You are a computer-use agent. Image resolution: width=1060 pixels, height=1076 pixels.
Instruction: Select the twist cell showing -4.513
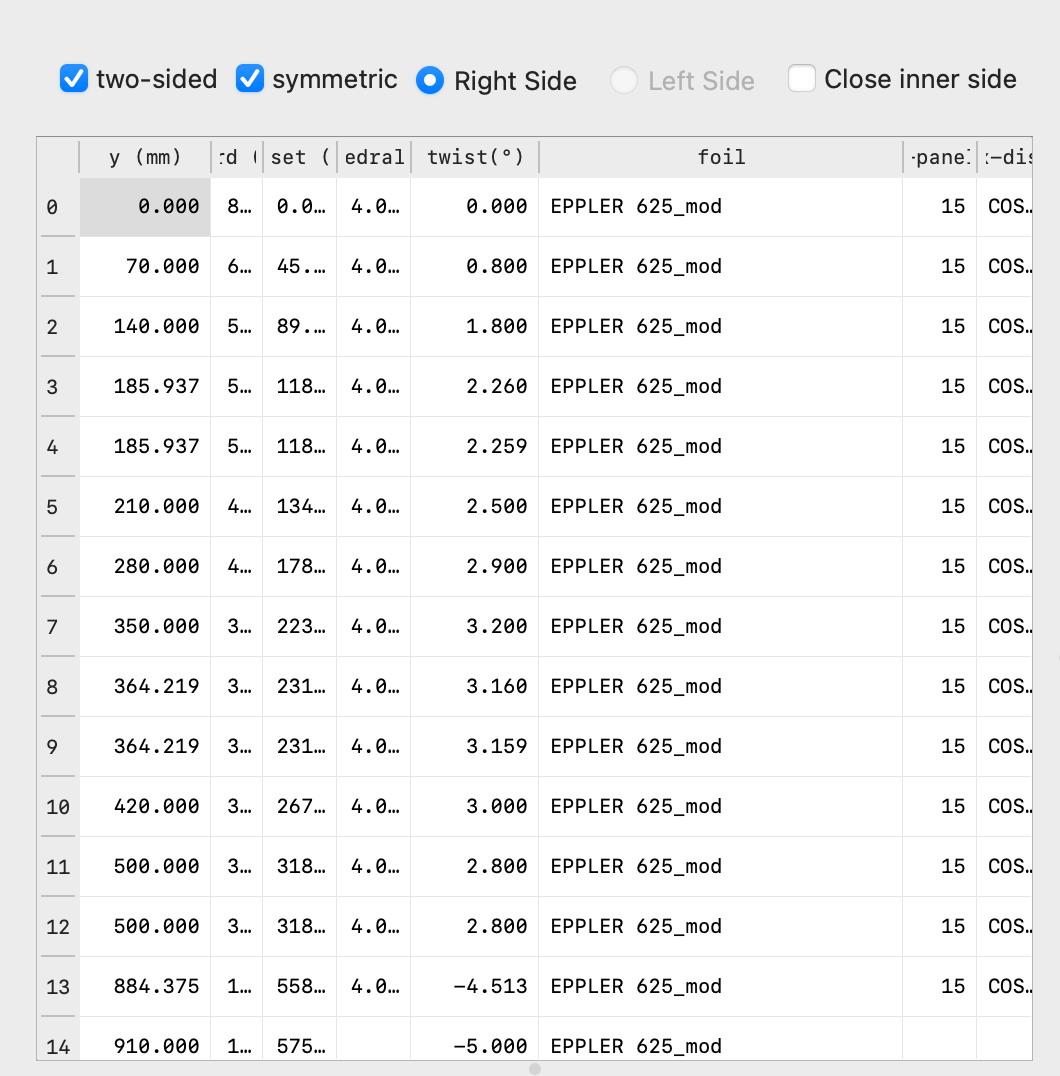pos(475,987)
